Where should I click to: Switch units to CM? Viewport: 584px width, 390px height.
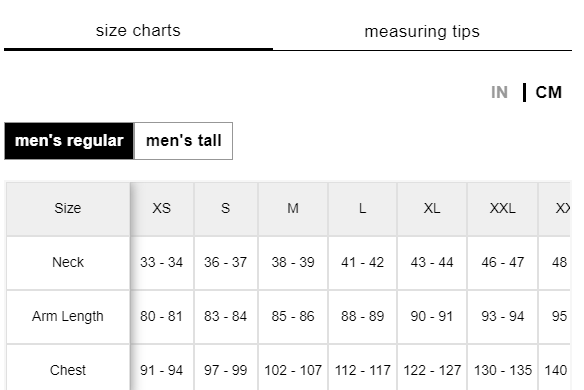point(549,92)
